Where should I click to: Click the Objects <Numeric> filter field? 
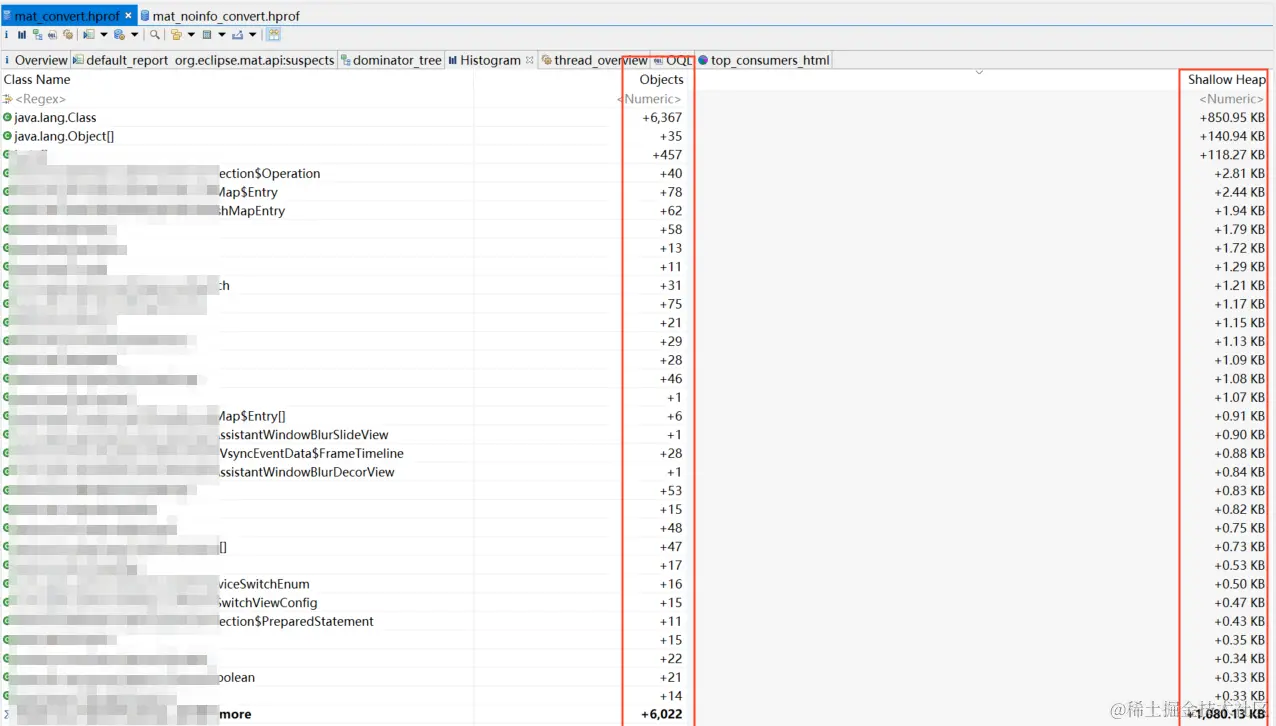[649, 99]
